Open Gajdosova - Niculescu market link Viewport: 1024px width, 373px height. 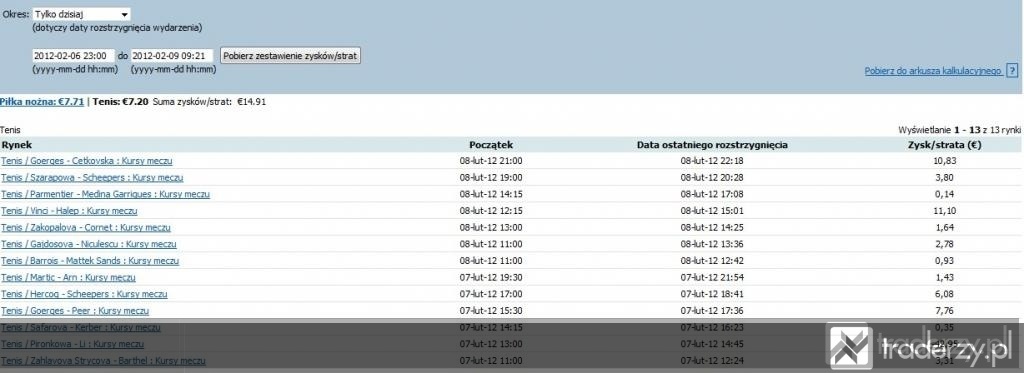tap(89, 244)
